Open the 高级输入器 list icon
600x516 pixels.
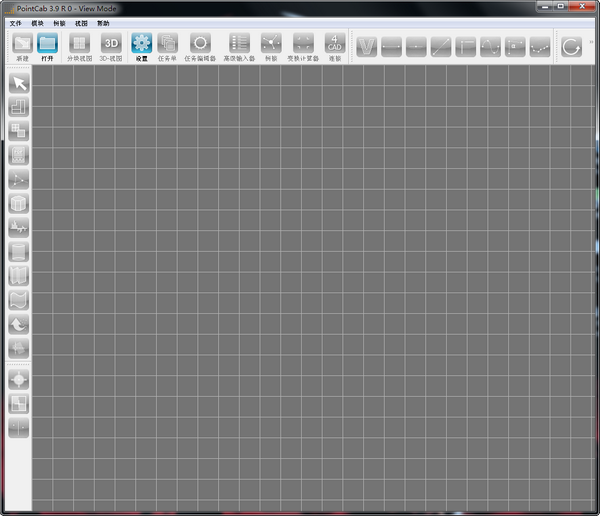pos(239,43)
